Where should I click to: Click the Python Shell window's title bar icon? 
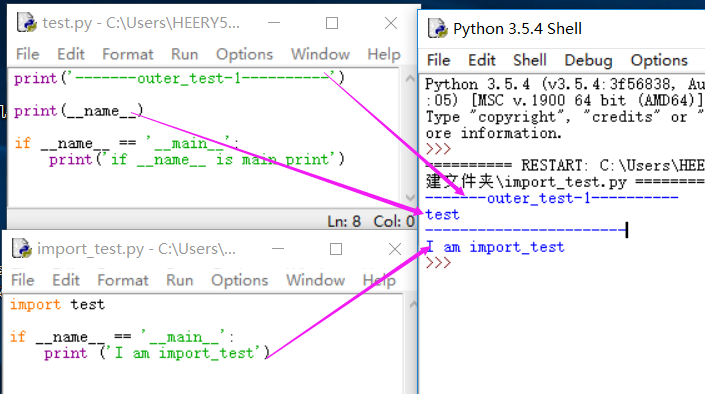point(437,28)
